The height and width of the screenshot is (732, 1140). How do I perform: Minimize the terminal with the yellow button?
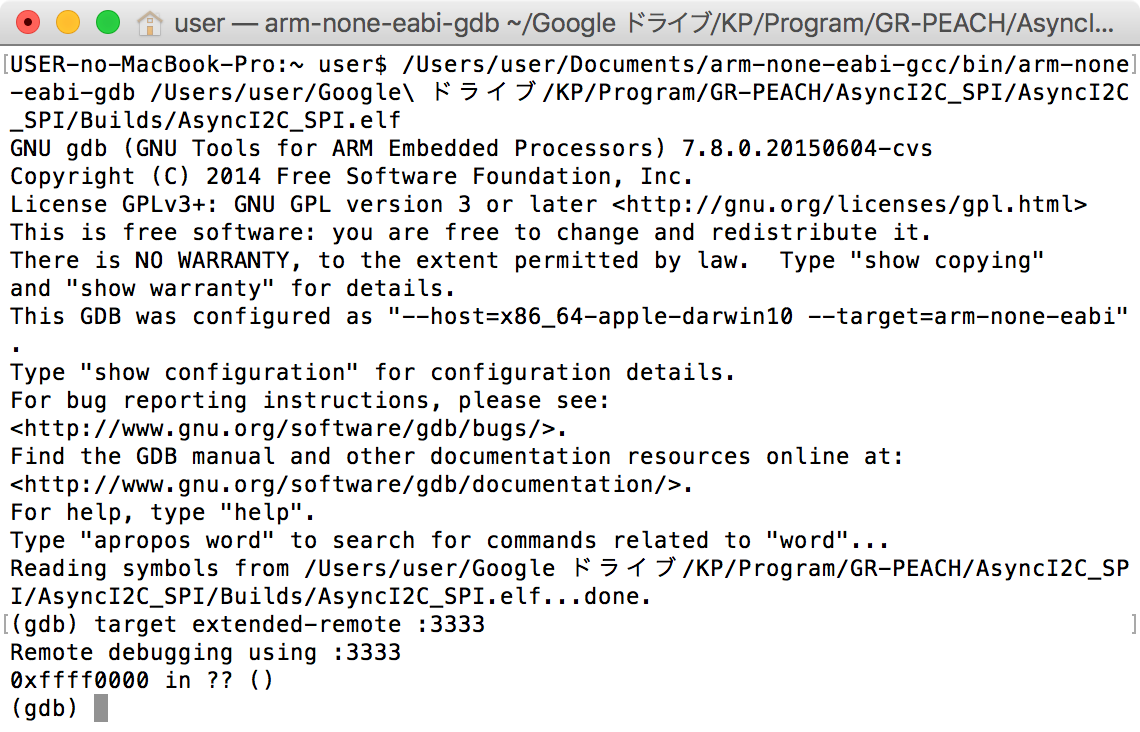click(x=68, y=22)
